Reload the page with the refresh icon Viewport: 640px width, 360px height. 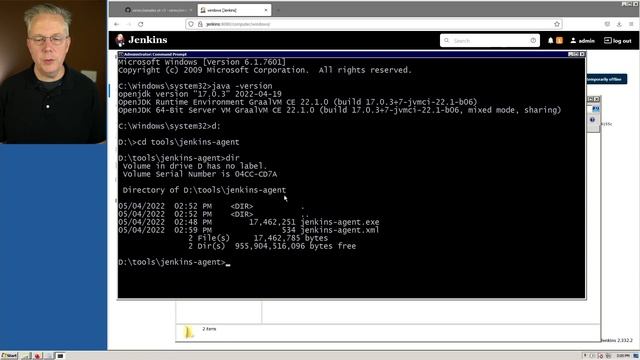coord(141,24)
